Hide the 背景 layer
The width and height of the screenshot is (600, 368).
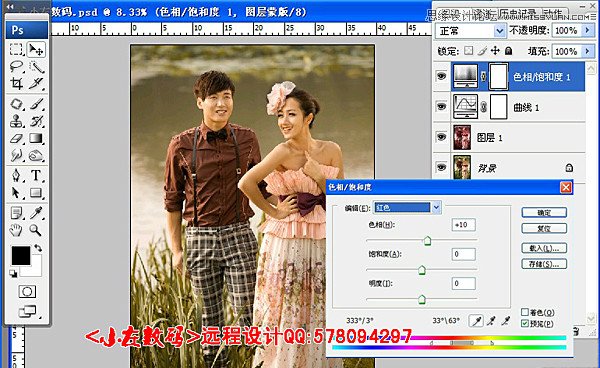[x=441, y=167]
